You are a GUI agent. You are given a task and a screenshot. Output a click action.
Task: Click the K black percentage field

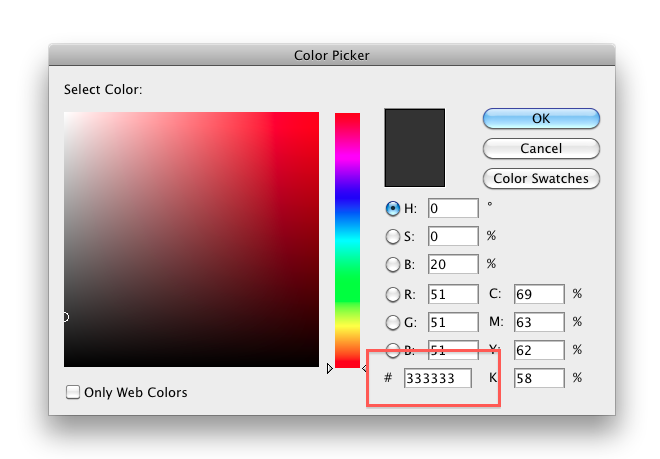(x=539, y=379)
